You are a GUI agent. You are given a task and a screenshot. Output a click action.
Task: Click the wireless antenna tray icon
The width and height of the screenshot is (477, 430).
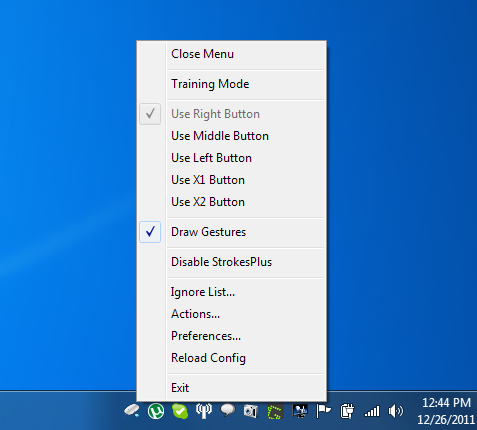click(x=204, y=411)
